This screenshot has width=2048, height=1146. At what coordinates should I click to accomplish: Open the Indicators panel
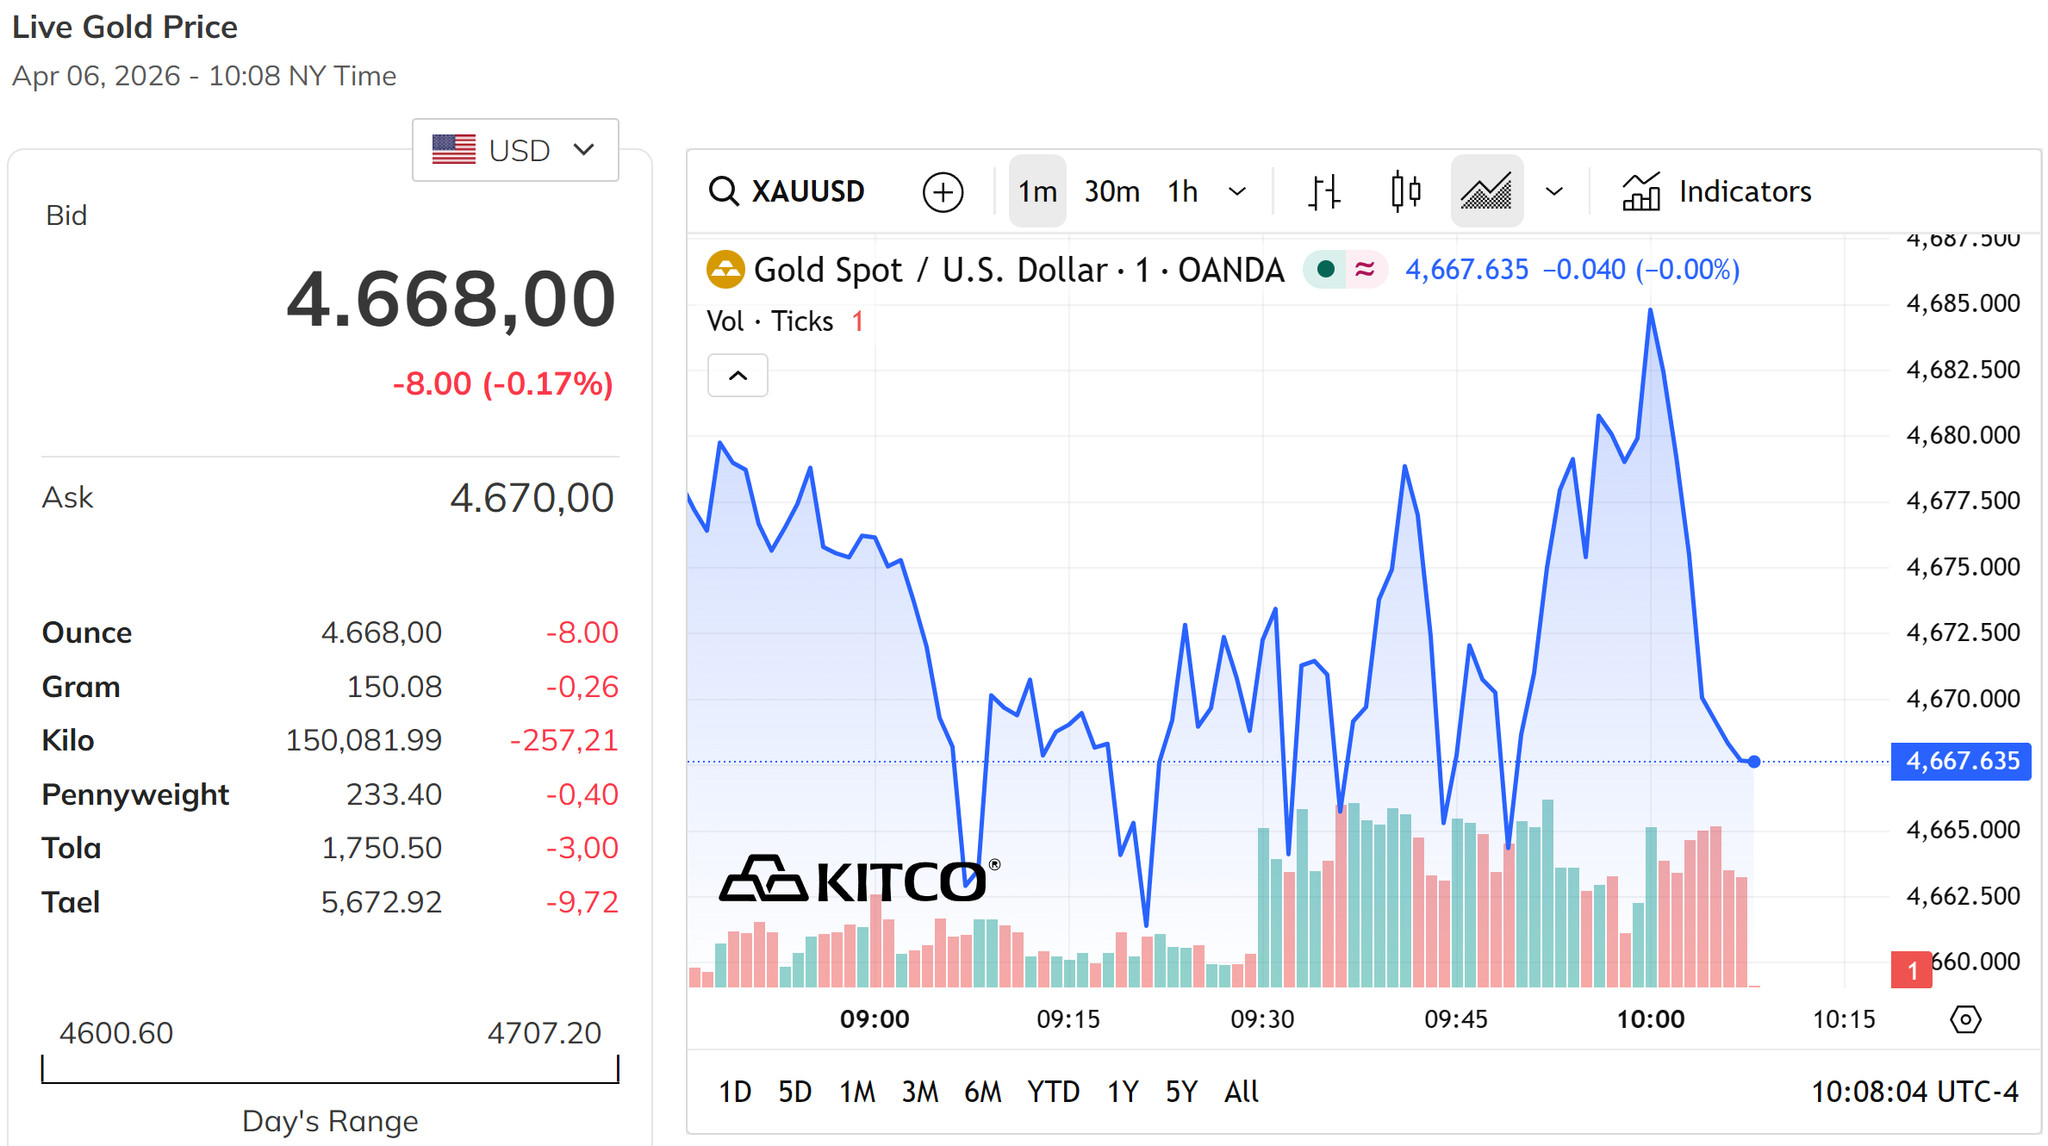click(x=1716, y=191)
